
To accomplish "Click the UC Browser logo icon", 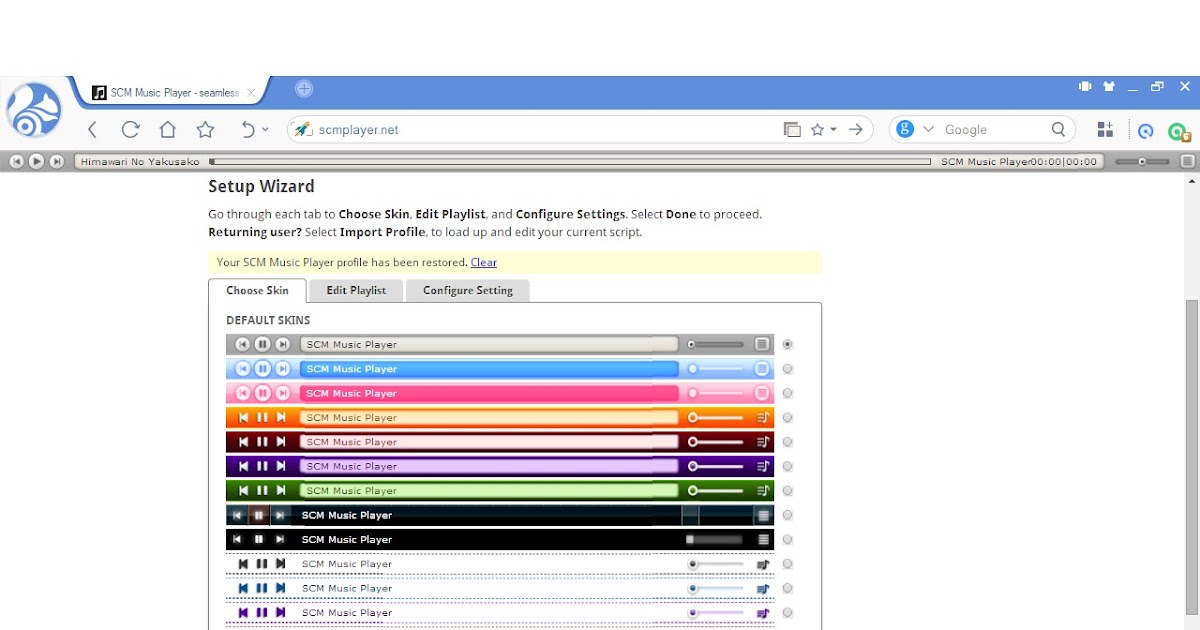I will click(34, 110).
